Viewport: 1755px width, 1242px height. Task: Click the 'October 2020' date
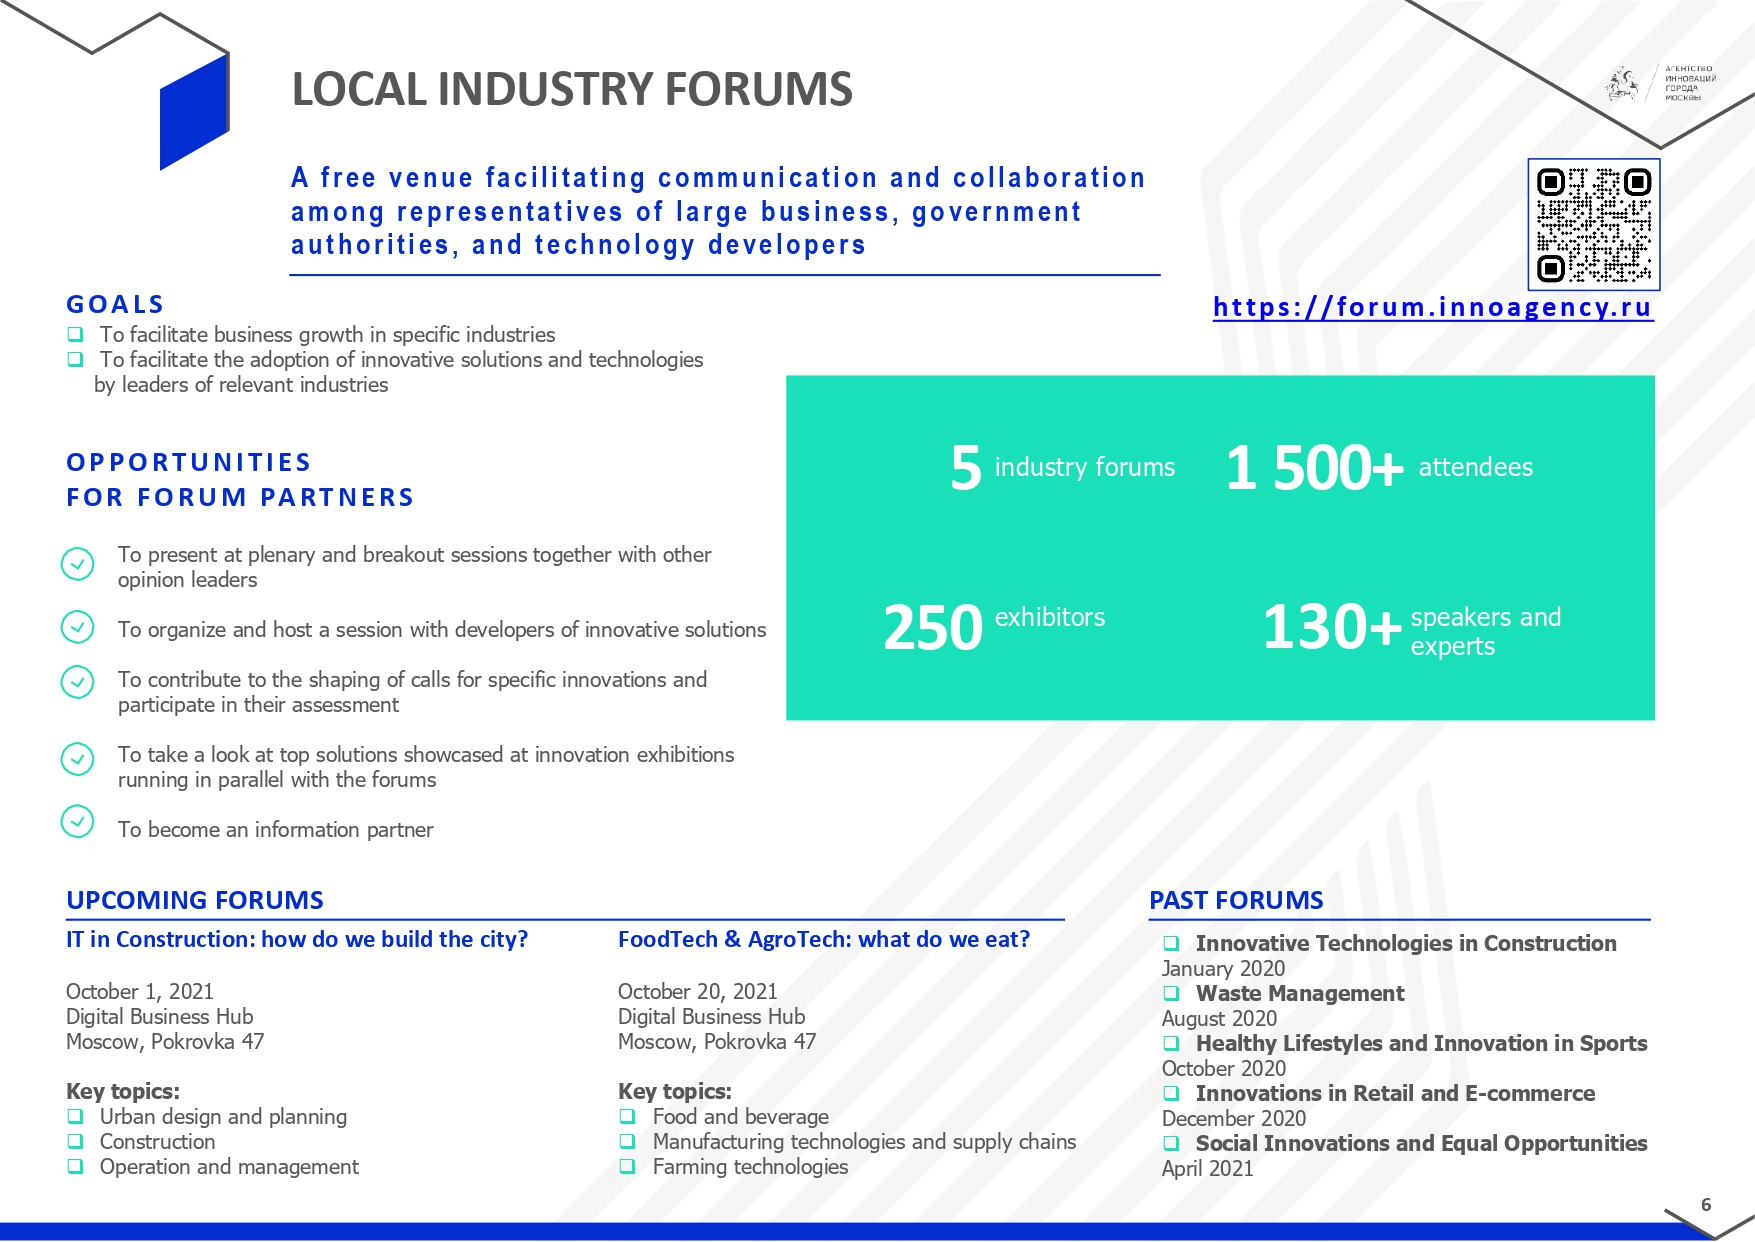(1224, 1068)
